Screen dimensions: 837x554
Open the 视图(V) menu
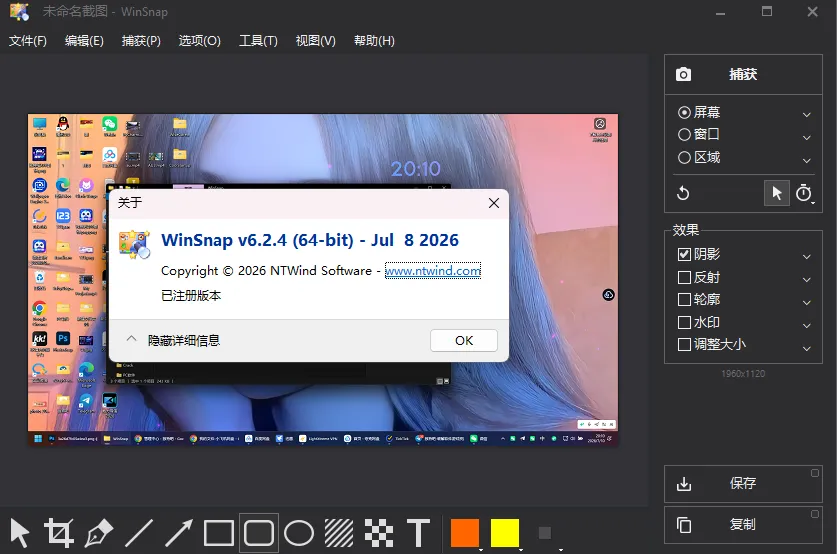pyautogui.click(x=315, y=41)
